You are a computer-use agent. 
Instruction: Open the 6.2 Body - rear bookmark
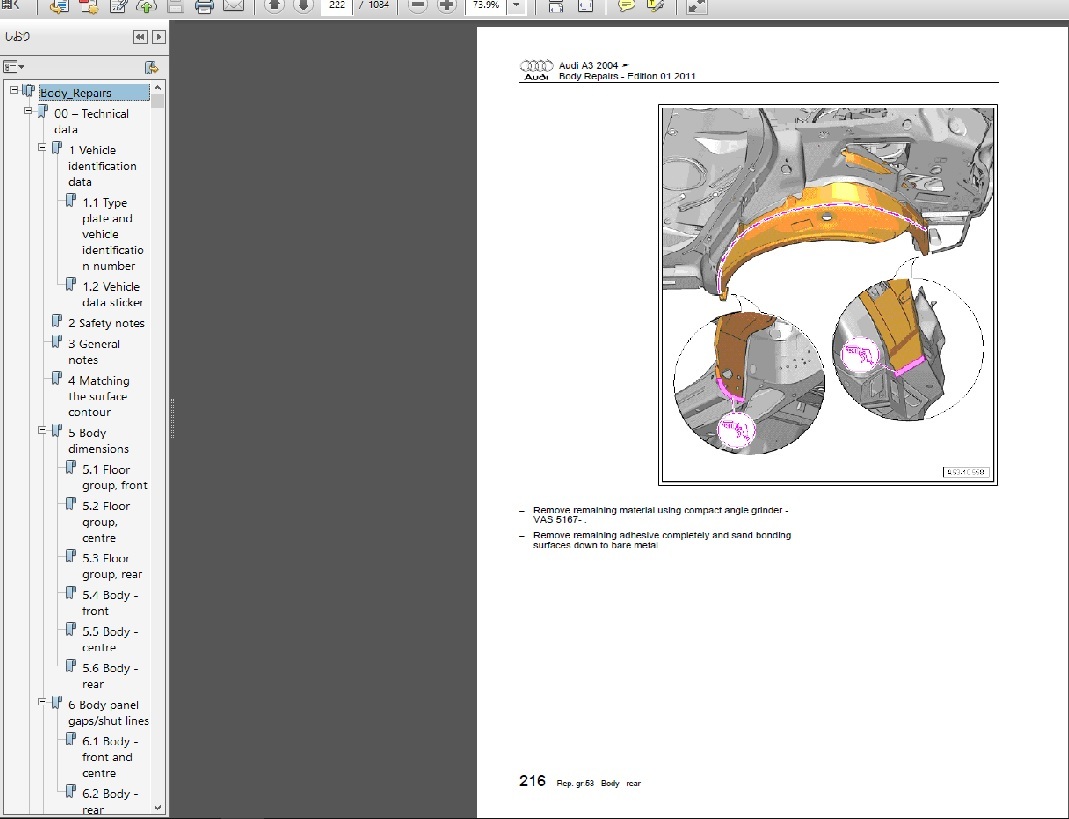coord(110,801)
